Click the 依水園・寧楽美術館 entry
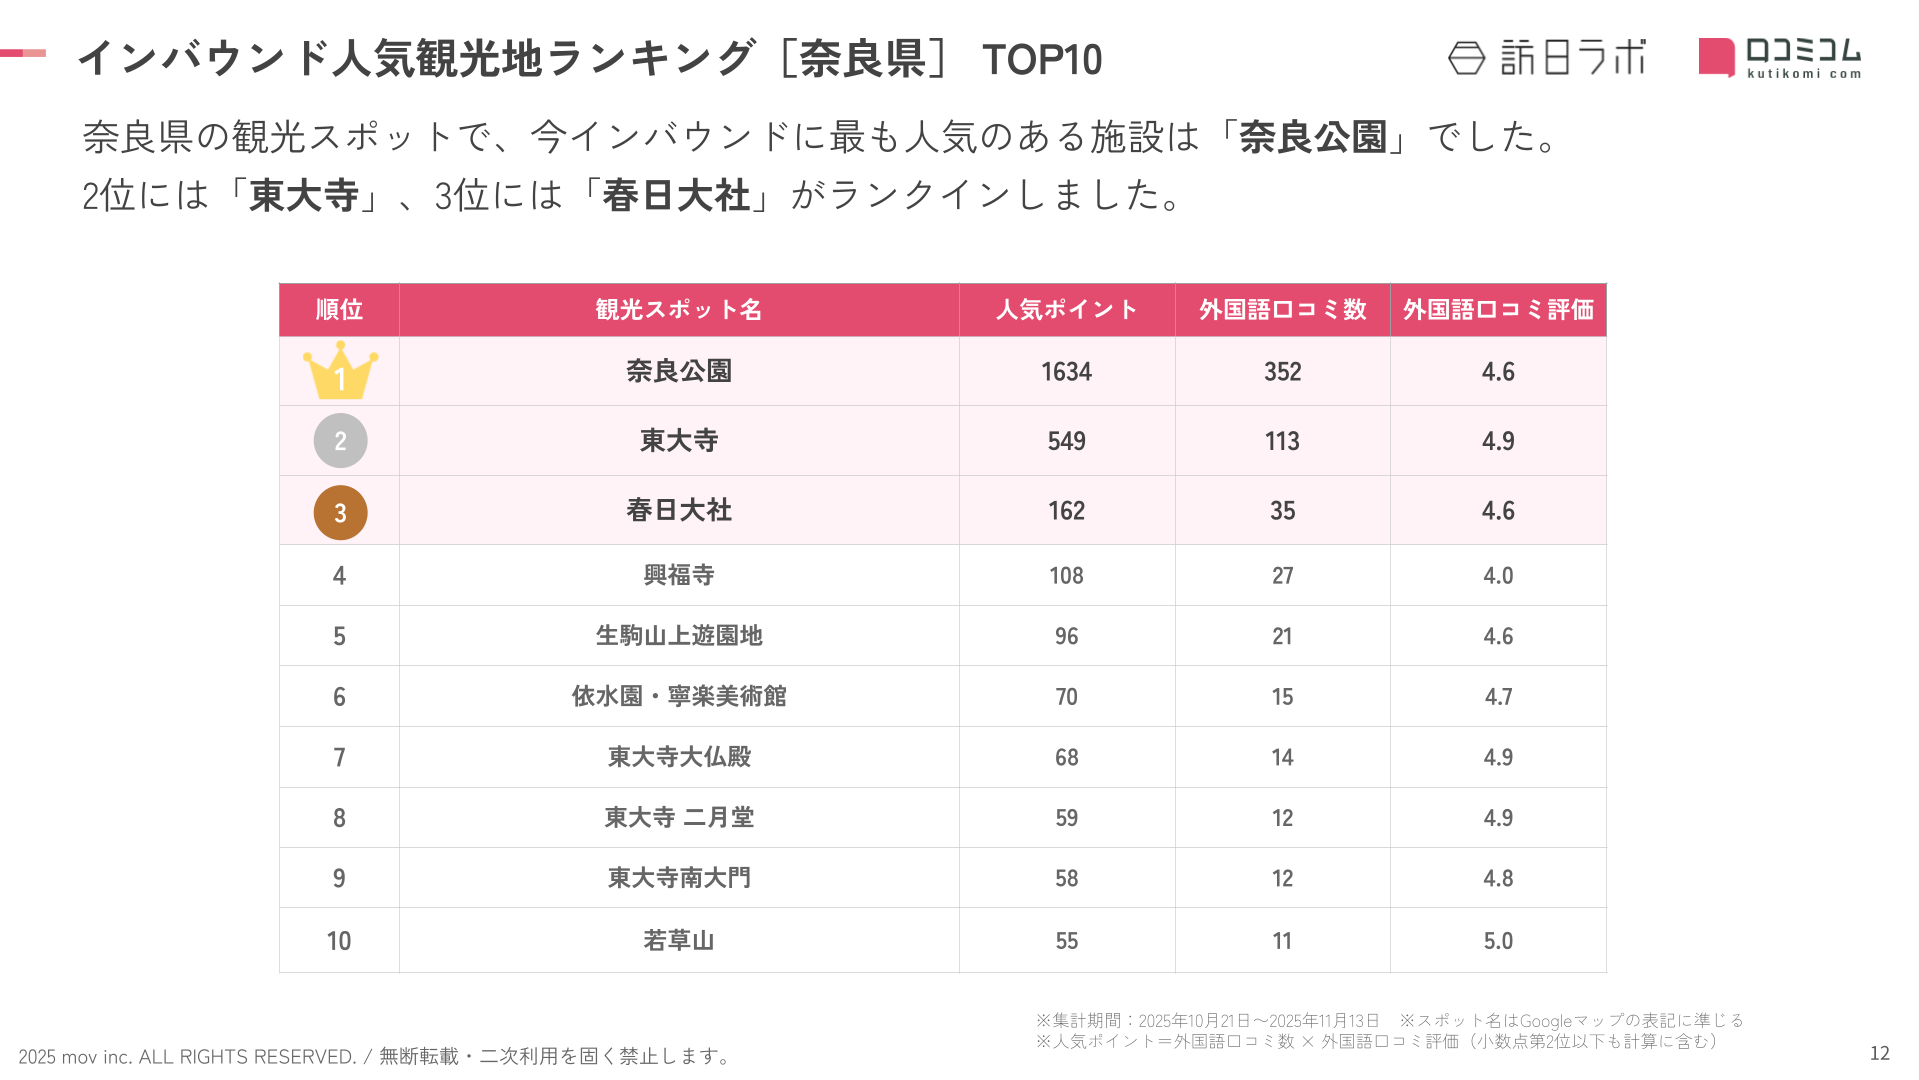 (679, 696)
